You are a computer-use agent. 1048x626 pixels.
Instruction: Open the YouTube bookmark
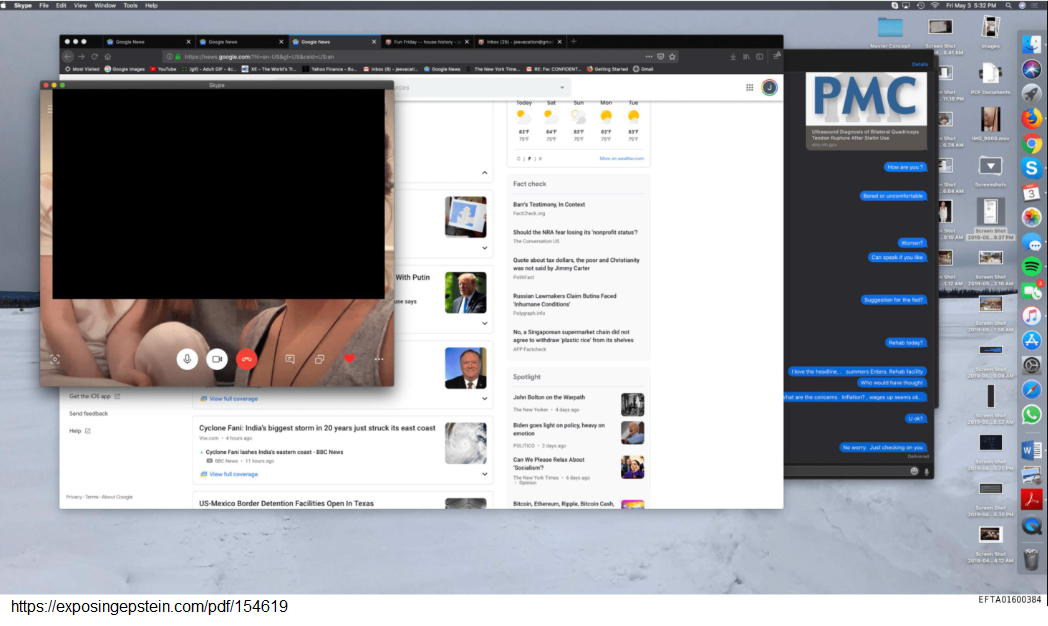164,69
